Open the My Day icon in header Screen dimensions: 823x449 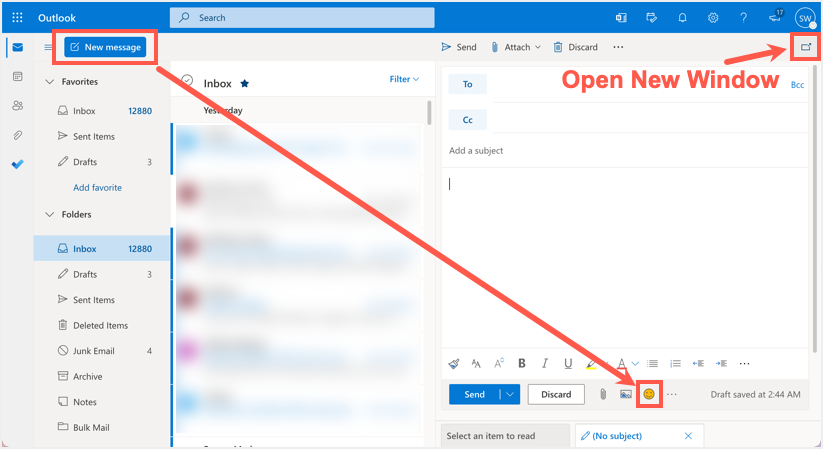(651, 17)
